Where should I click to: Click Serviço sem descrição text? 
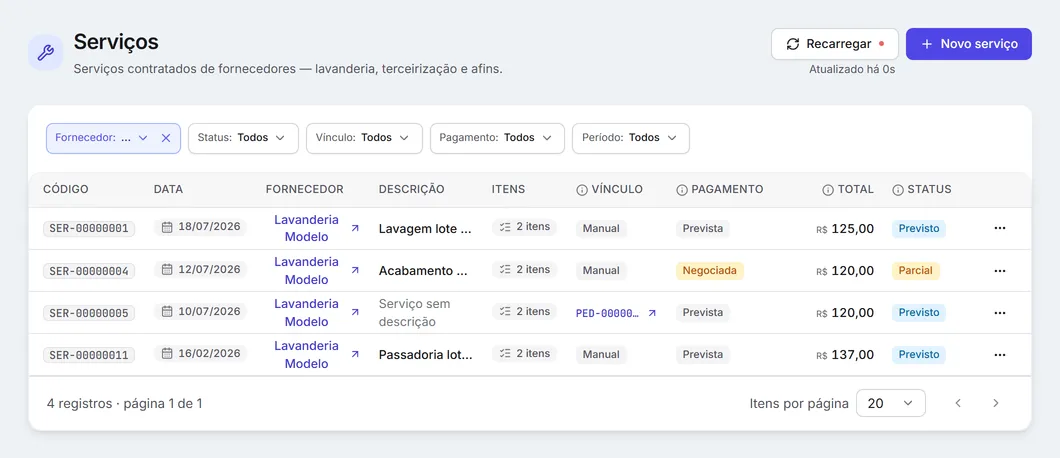point(414,313)
